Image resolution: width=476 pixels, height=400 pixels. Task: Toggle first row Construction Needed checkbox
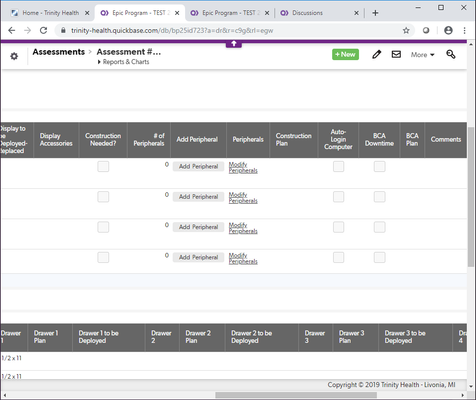[103, 166]
